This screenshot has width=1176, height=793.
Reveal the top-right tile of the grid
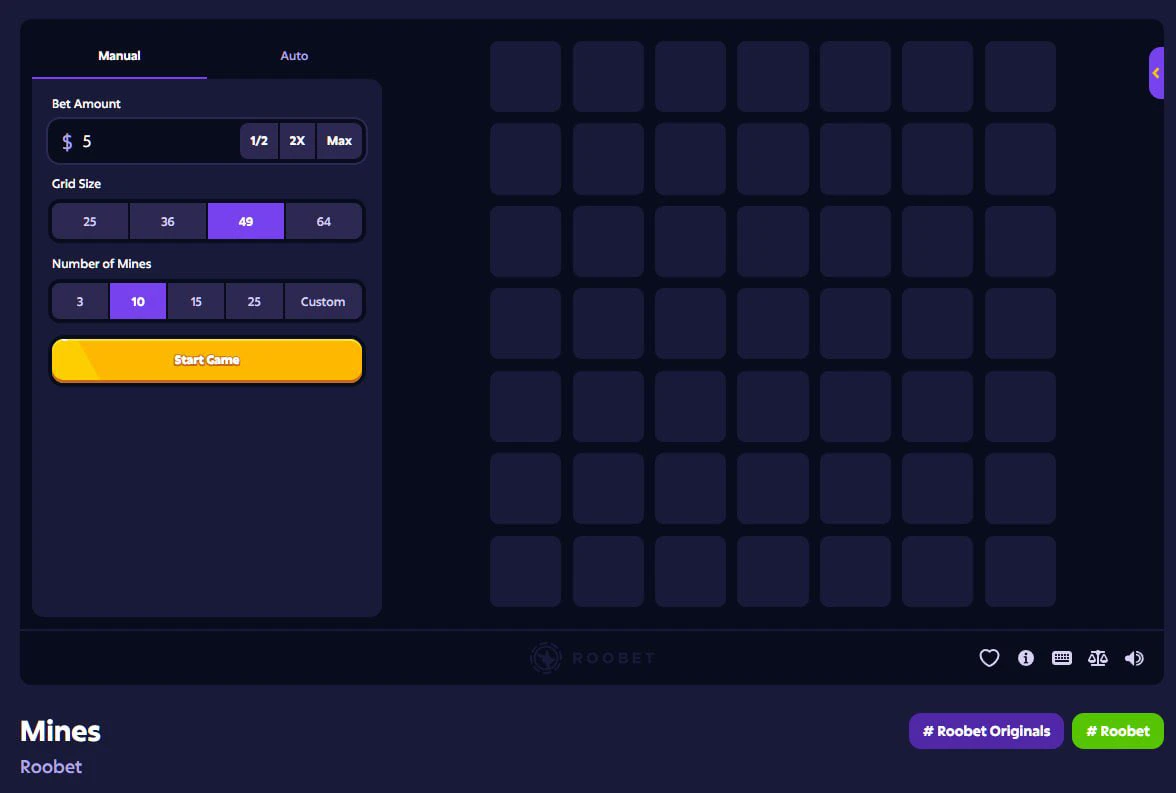(x=1020, y=77)
